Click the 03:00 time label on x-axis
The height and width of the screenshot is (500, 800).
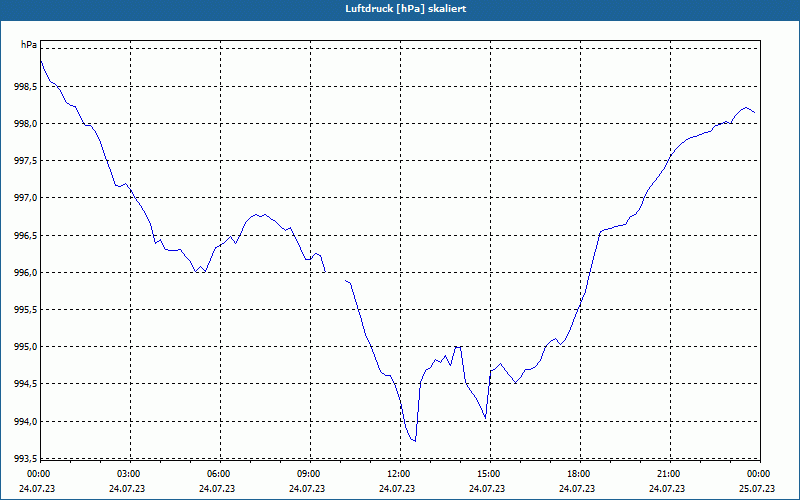tap(130, 474)
